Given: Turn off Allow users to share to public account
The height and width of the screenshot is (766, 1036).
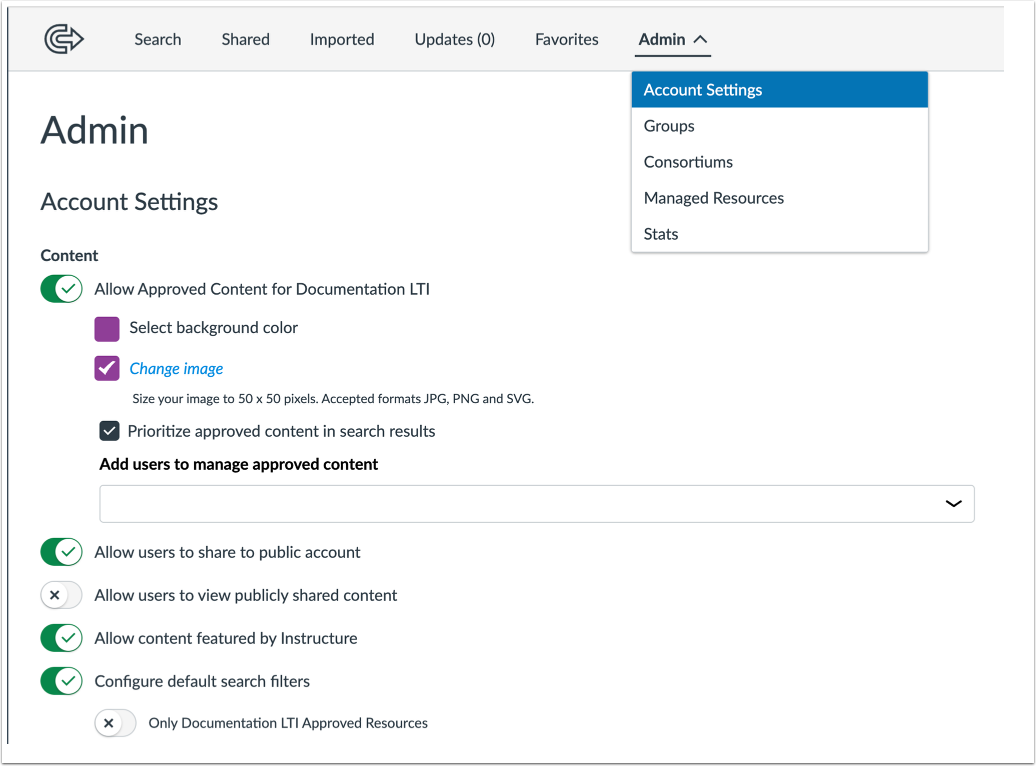Looking at the screenshot, I should [61, 552].
